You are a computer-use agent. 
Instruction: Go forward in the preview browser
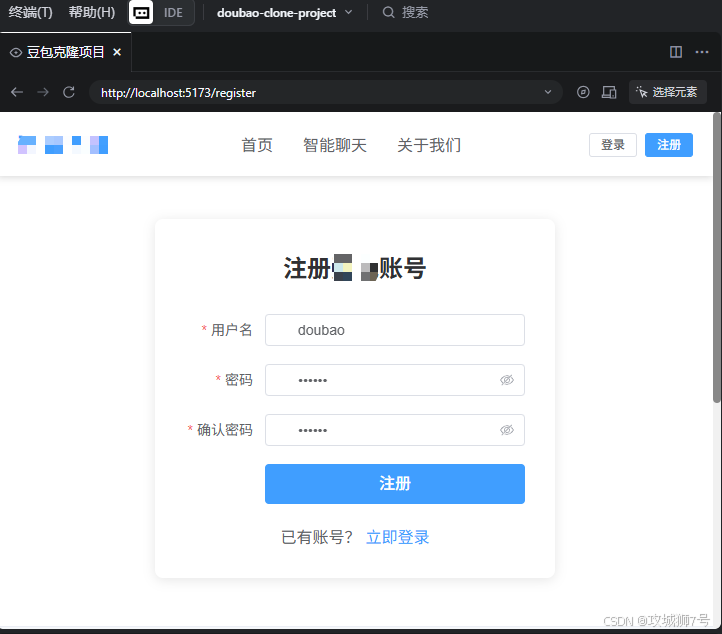point(43,92)
